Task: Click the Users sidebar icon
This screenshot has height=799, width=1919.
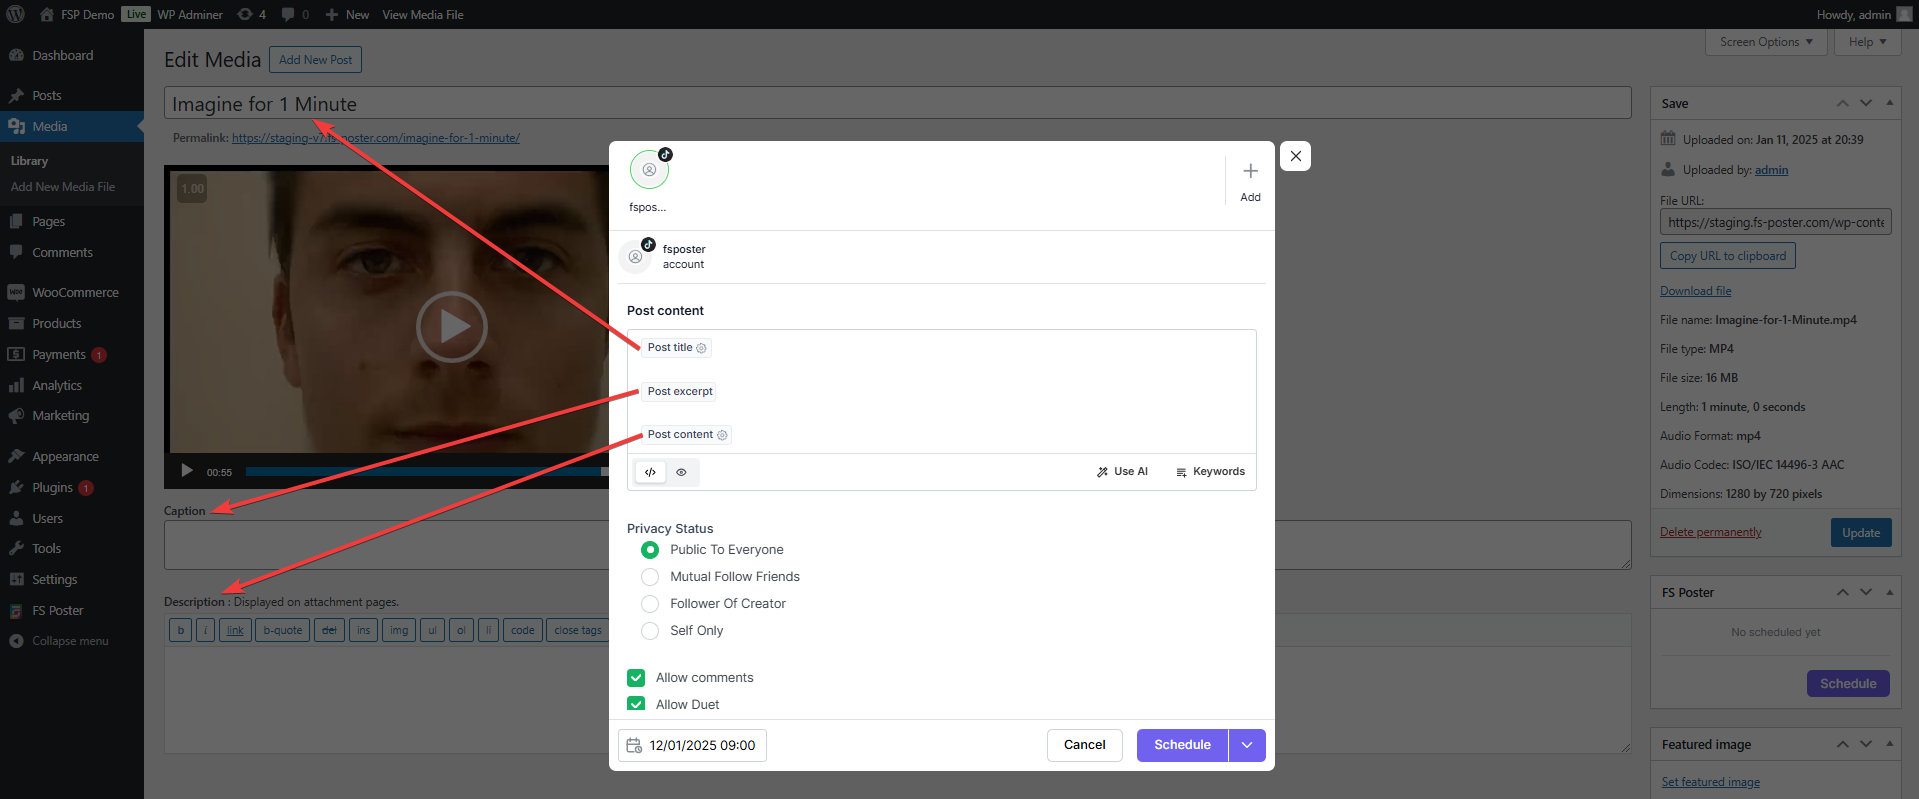Action: (x=16, y=518)
